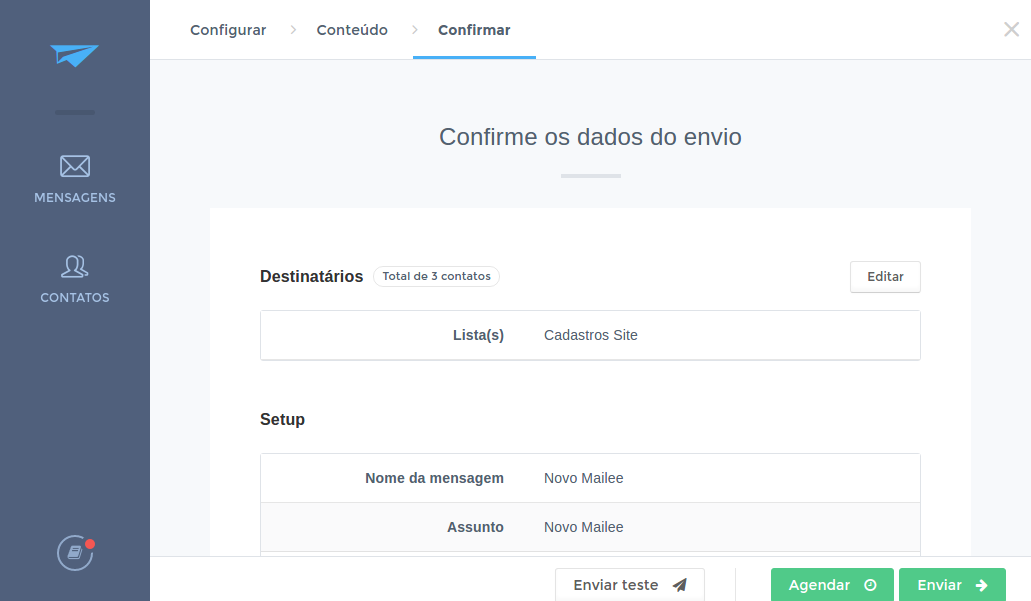The height and width of the screenshot is (601, 1031).
Task: Open the book icon with red notification dot
Action: coord(75,552)
